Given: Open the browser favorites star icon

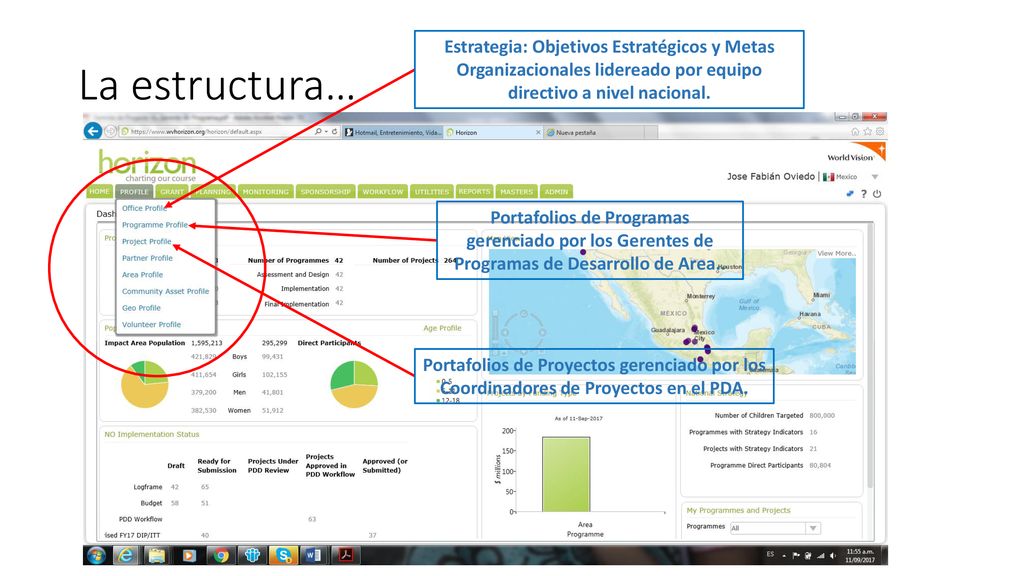Looking at the screenshot, I should pos(867,131).
